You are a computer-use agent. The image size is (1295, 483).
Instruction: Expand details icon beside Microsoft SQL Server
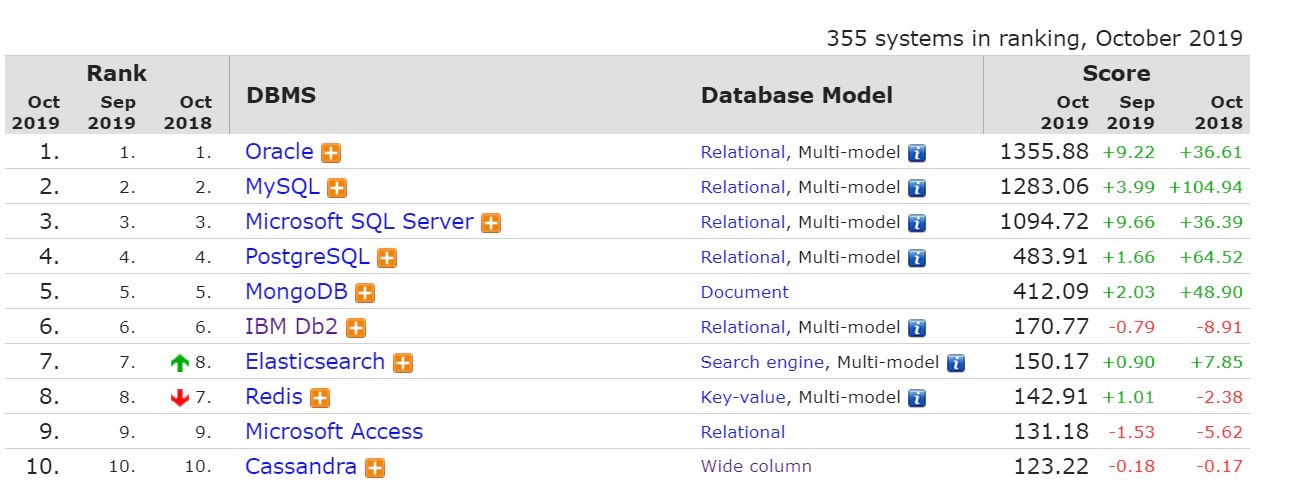pyautogui.click(x=491, y=223)
